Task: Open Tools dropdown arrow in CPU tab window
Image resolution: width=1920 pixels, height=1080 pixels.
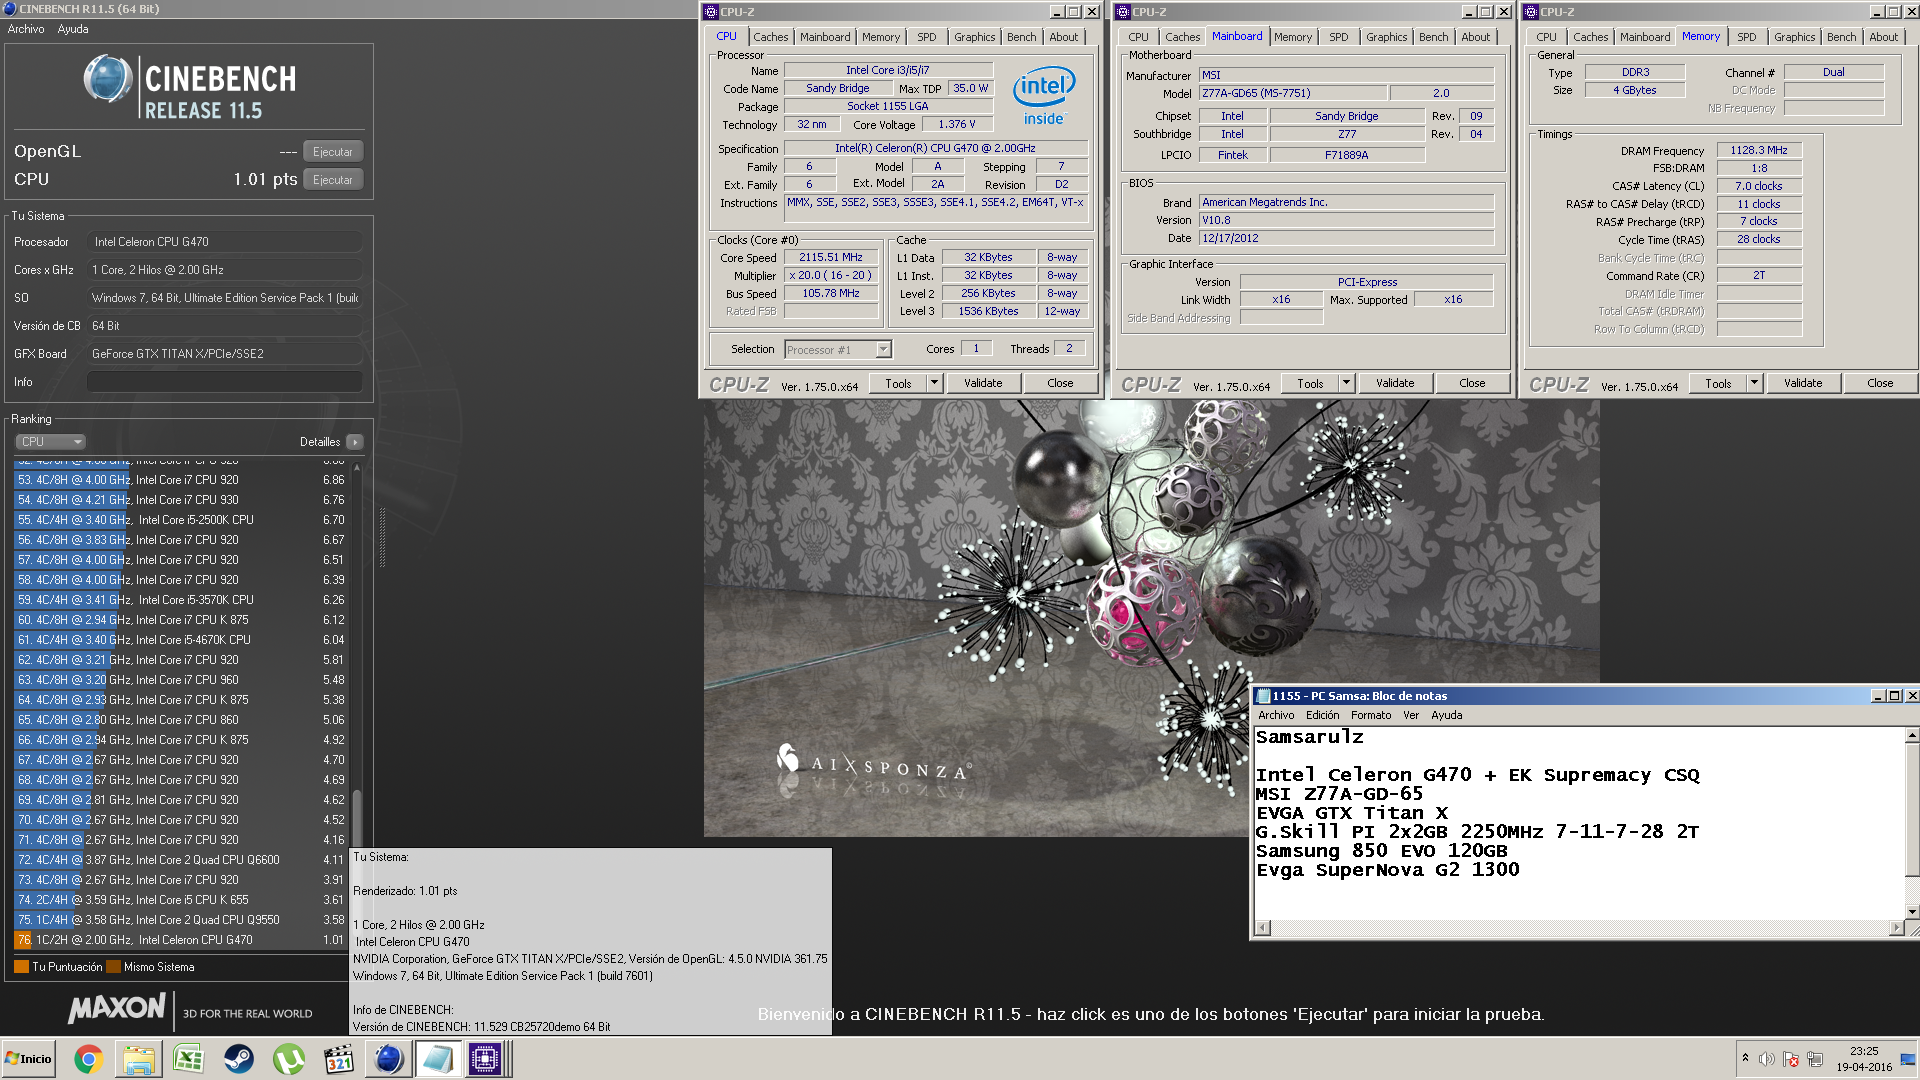Action: [934, 383]
